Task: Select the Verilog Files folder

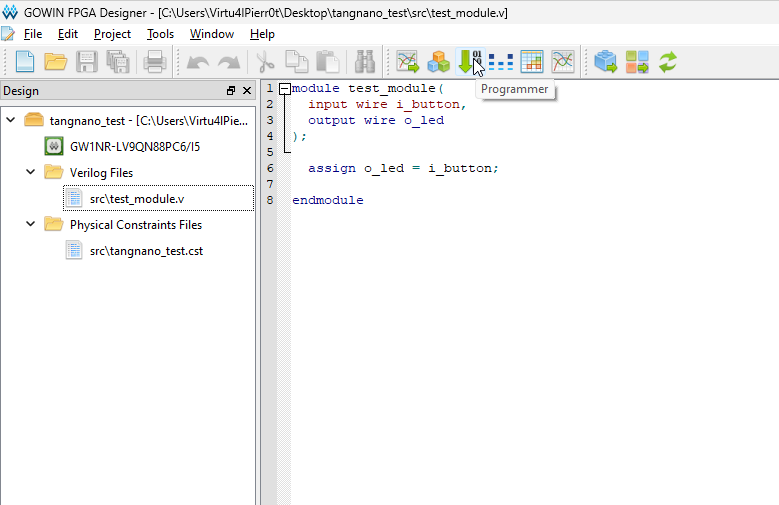Action: (x=101, y=172)
